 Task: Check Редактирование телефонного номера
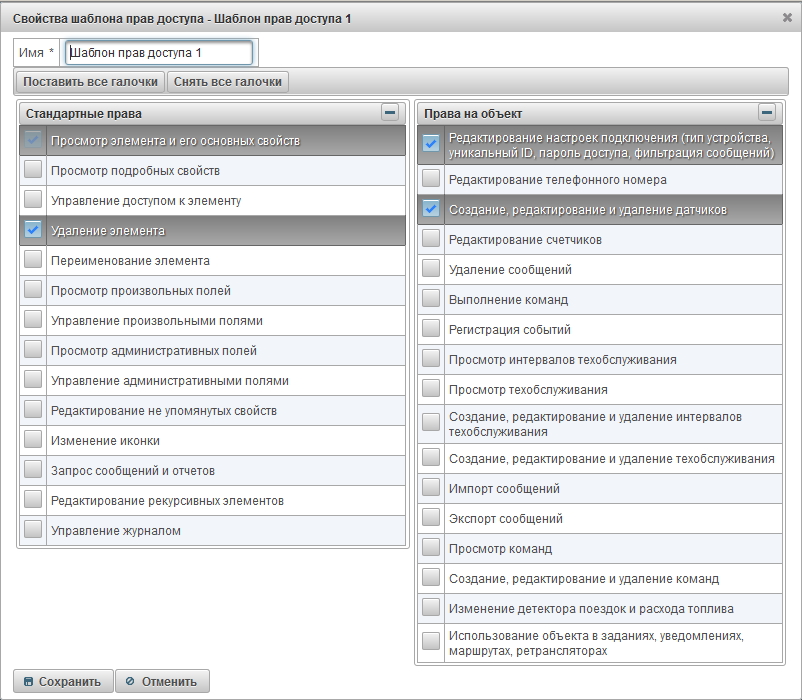coord(431,179)
